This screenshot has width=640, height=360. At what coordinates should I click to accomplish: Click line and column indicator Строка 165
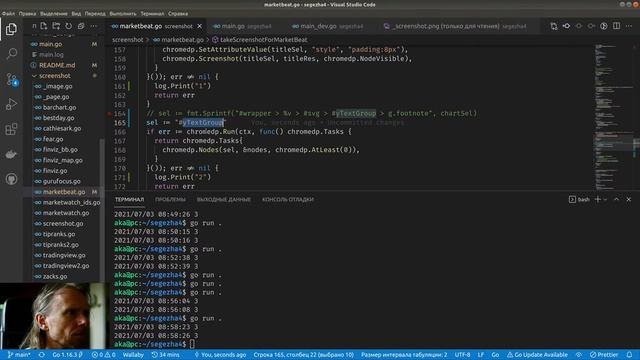click(x=303, y=355)
